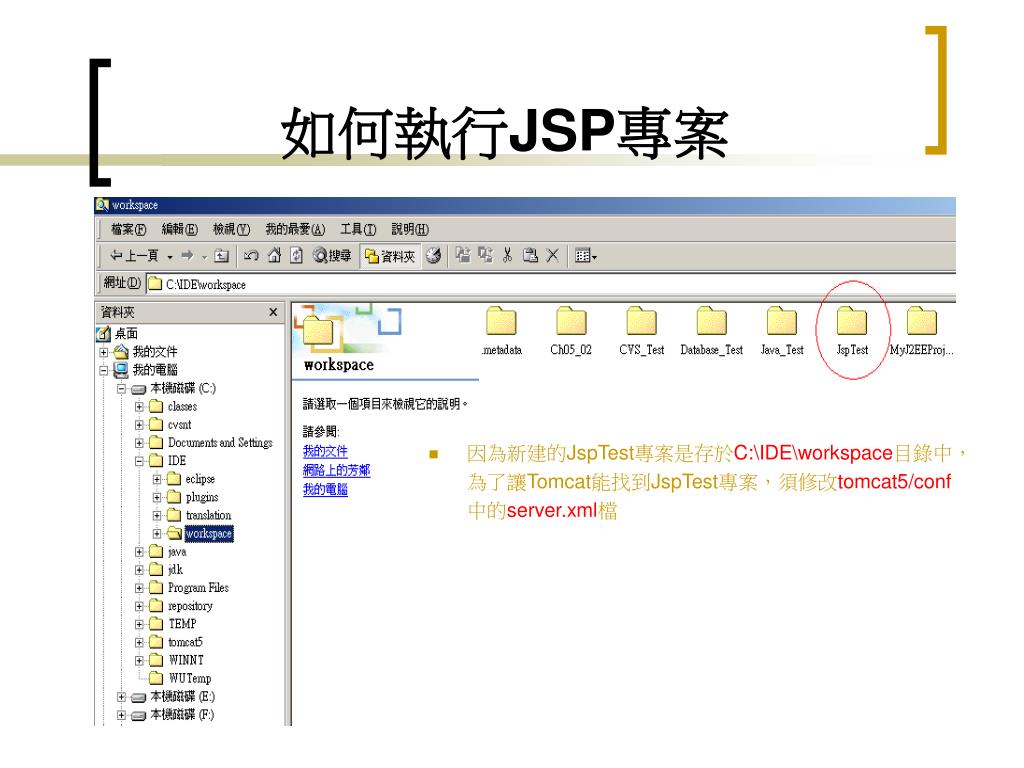Screen dimensions: 1024x768
Task: Click the Move To toolbar icon
Action: [x=463, y=255]
